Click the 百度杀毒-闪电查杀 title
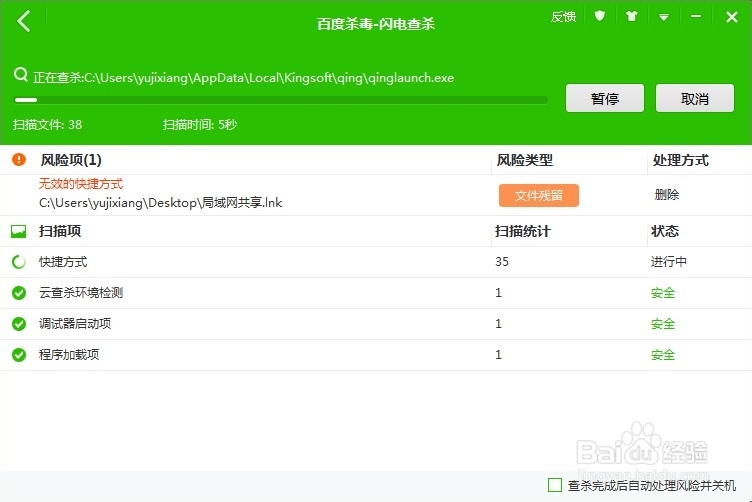The image size is (752, 502). tap(376, 24)
